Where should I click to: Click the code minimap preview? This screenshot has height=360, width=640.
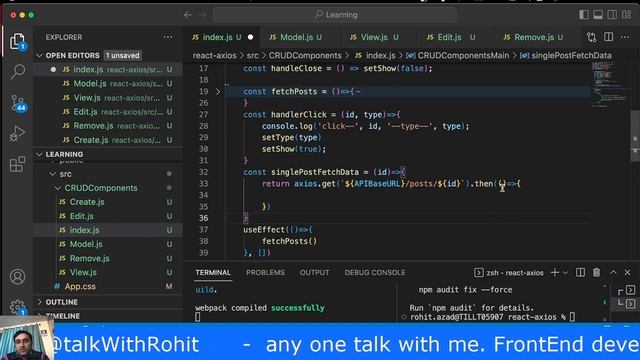(x=610, y=84)
